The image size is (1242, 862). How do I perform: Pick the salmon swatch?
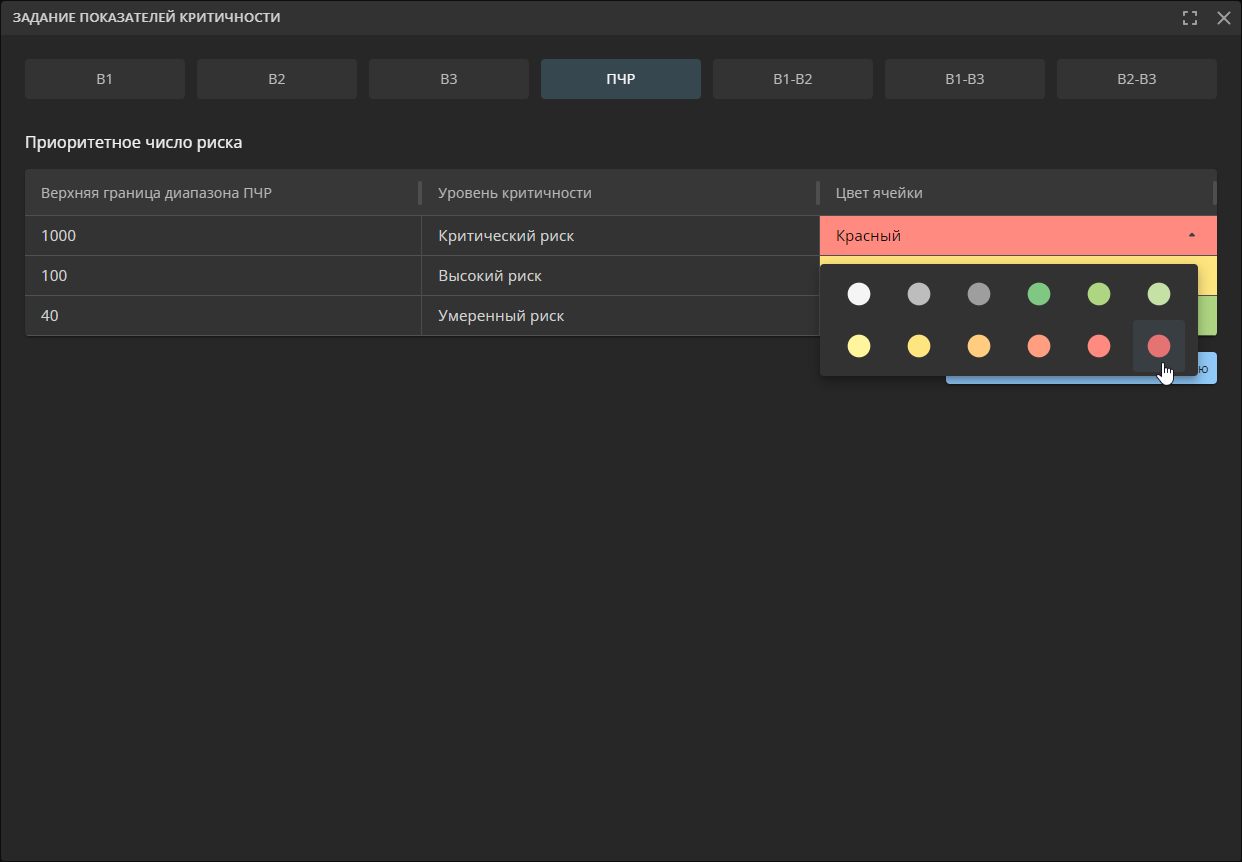1039,346
